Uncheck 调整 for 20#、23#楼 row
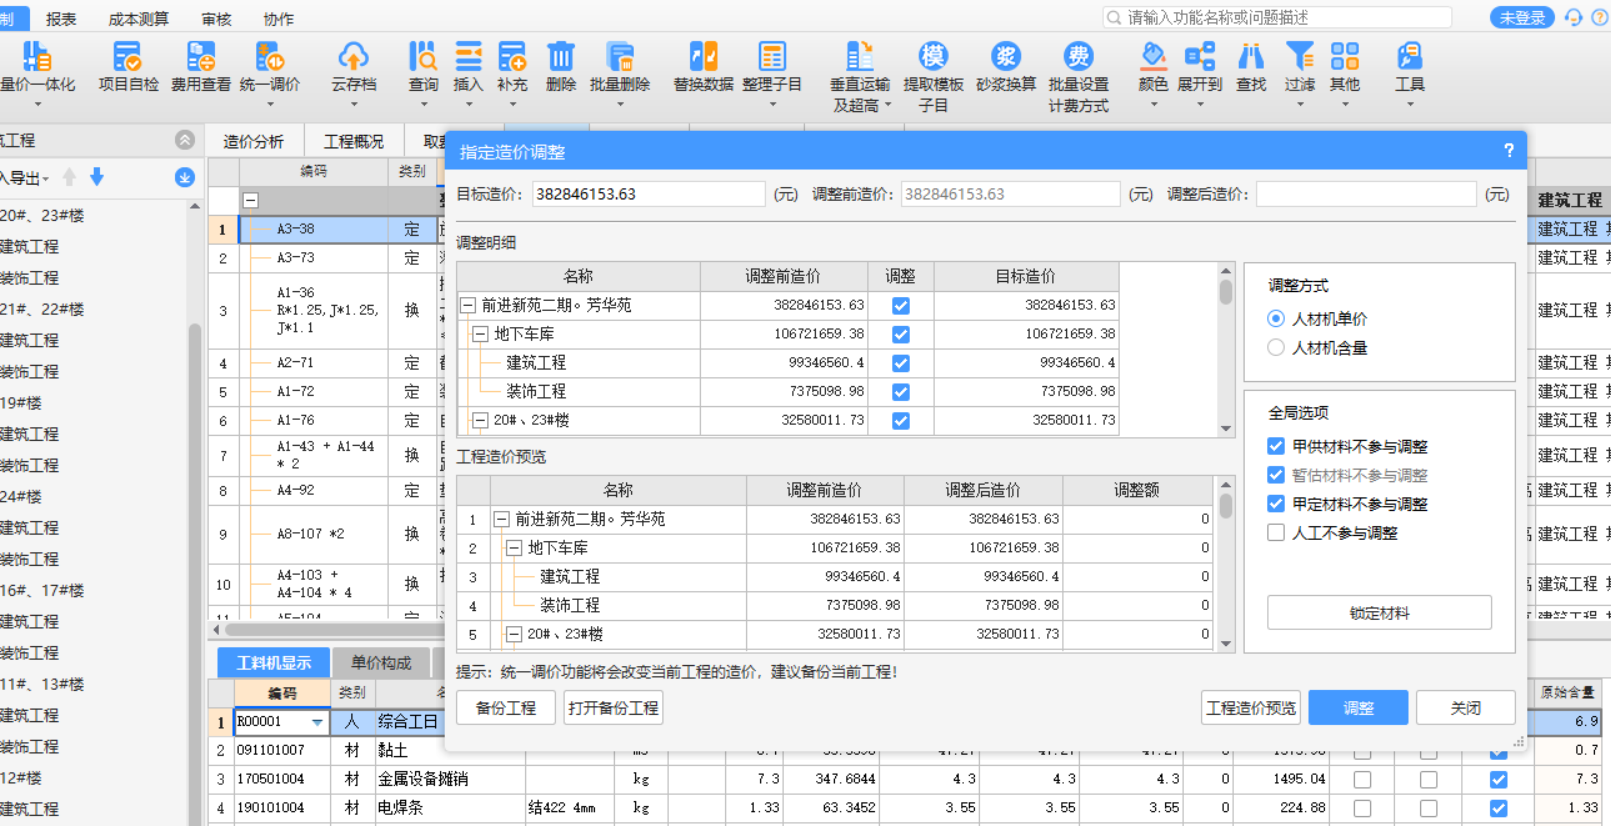 (901, 421)
